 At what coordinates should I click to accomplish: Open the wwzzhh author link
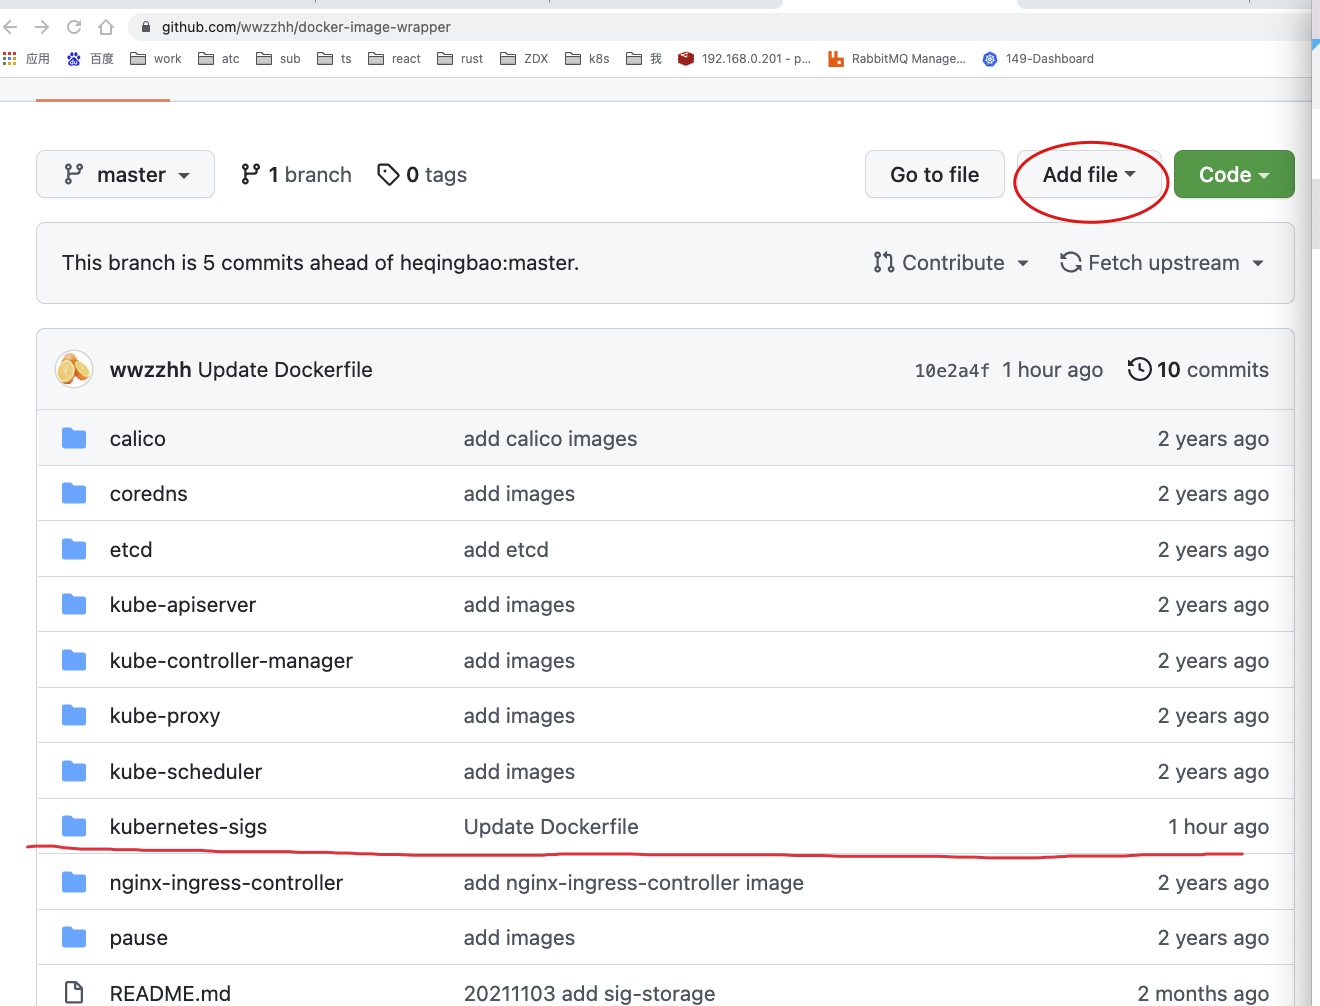pyautogui.click(x=150, y=369)
